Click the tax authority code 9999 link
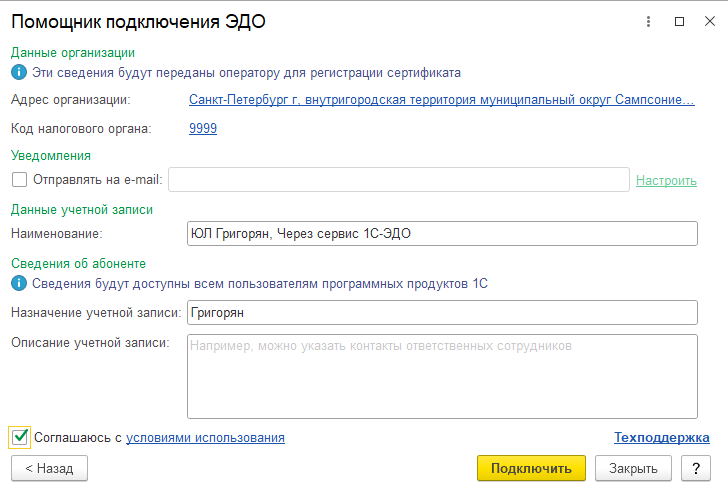728x492 pixels. [203, 128]
